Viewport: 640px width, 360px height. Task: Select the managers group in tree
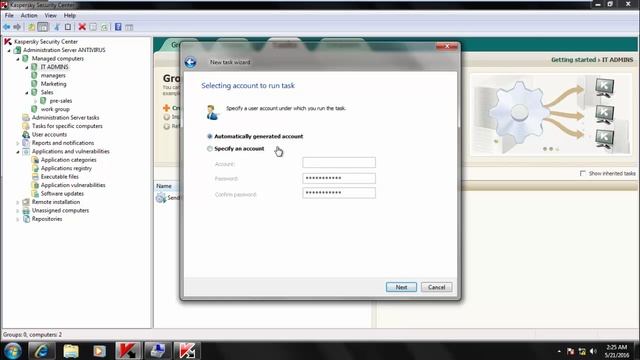53,76
